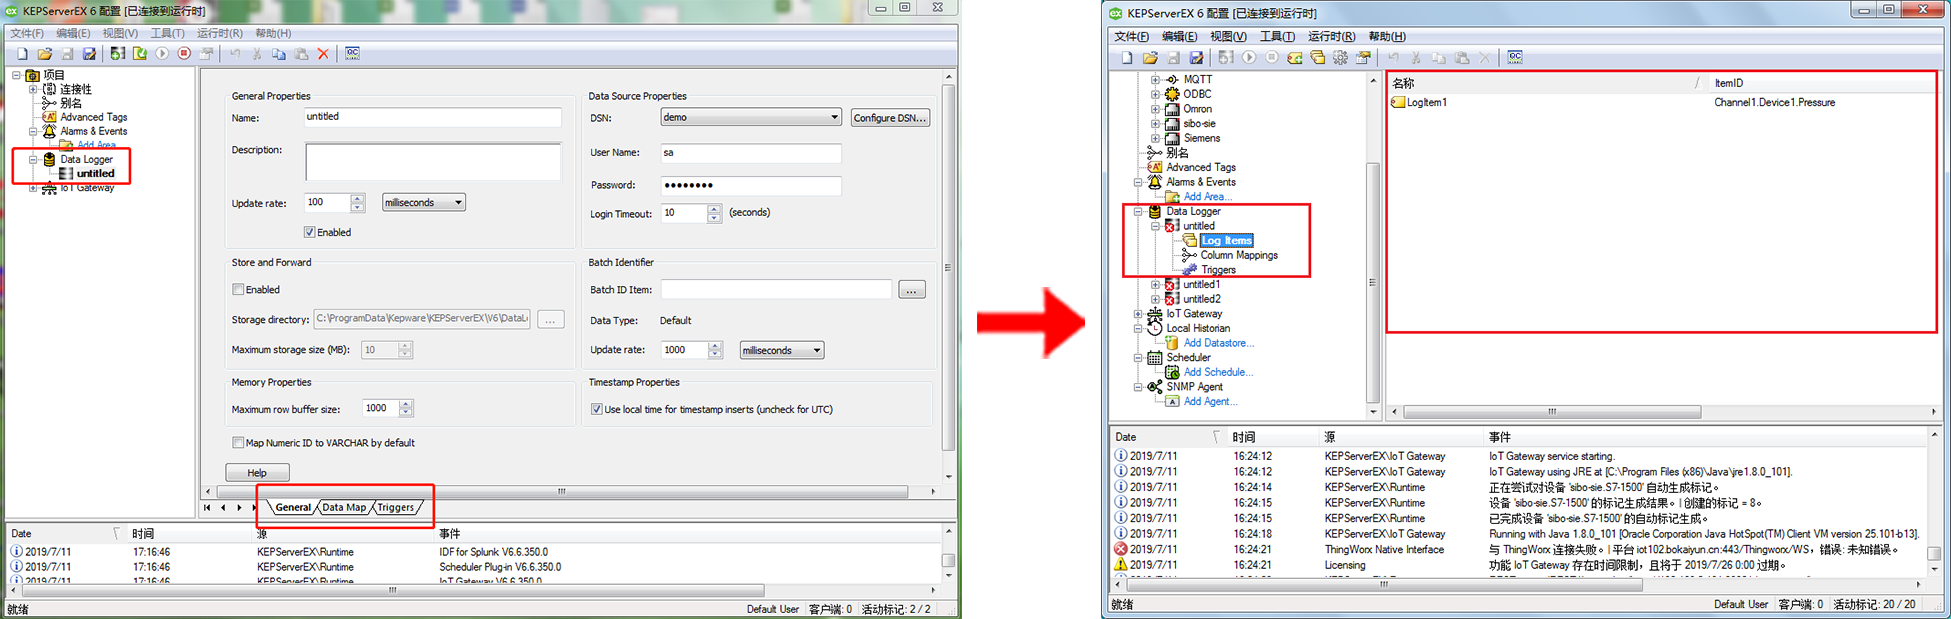This screenshot has height=619, width=1951.
Task: Uncheck Enabled under General Properties
Action: coord(310,232)
